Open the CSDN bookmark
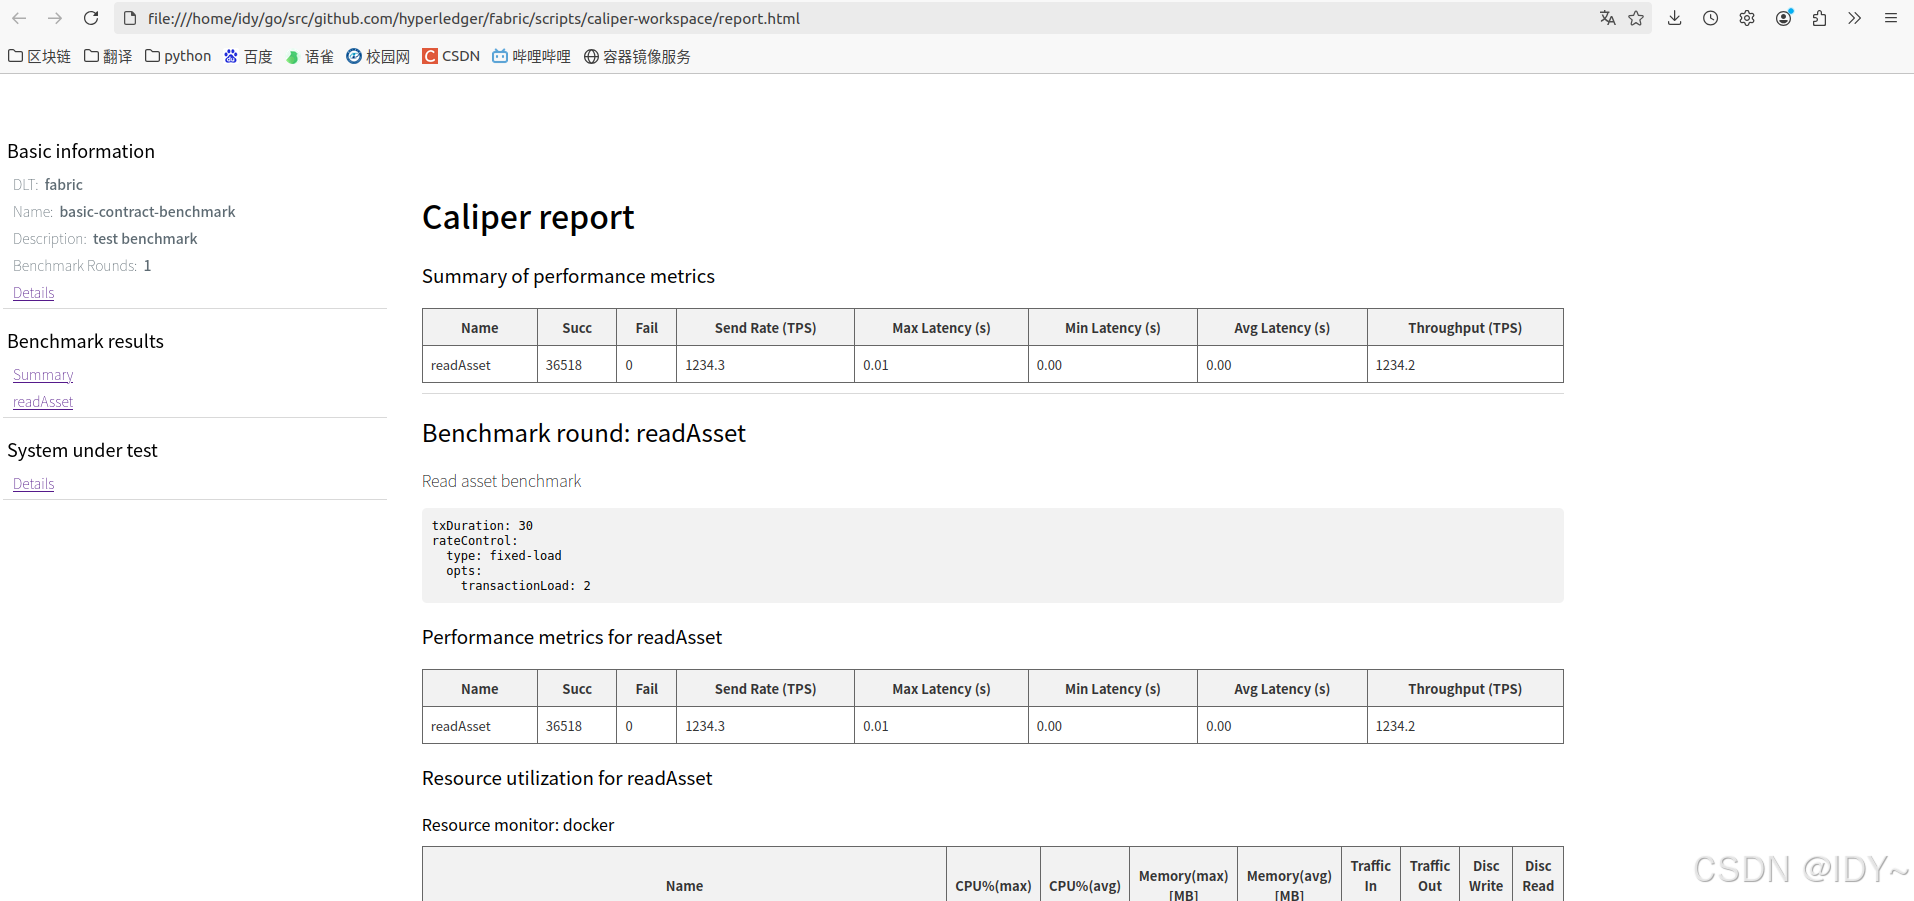This screenshot has width=1914, height=901. tap(451, 56)
